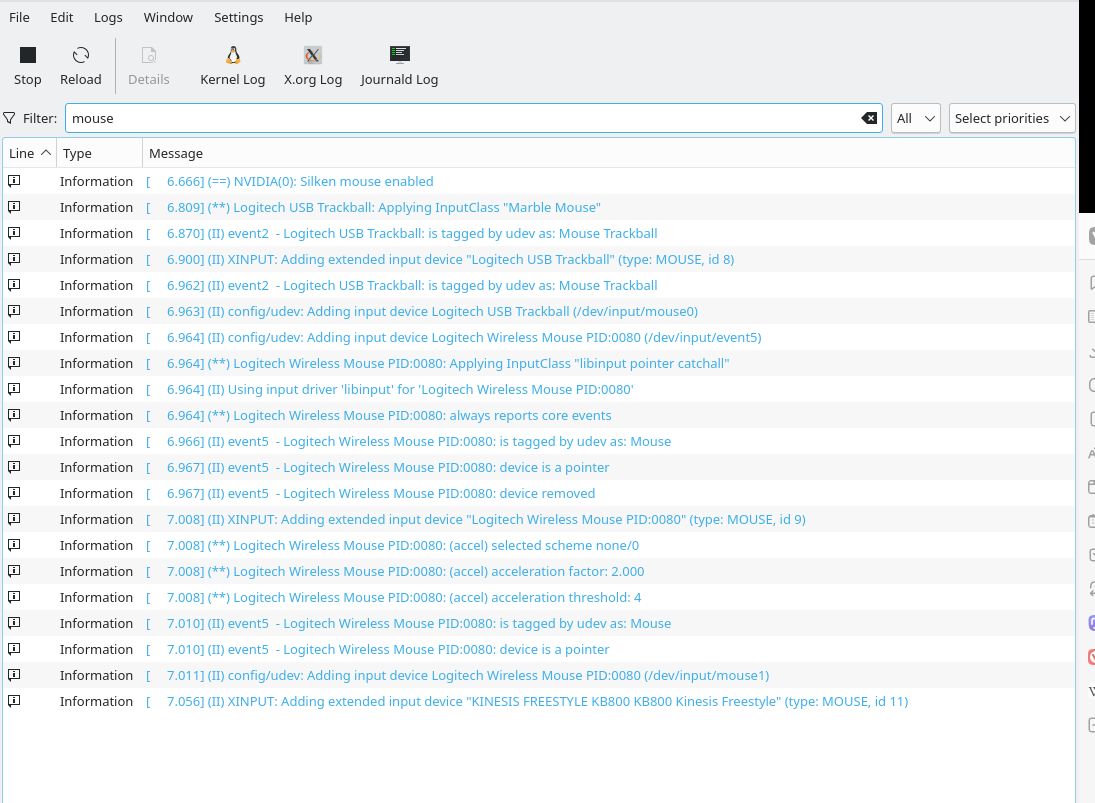Open the Edit menu
Viewport: 1095px width, 803px height.
point(61,17)
